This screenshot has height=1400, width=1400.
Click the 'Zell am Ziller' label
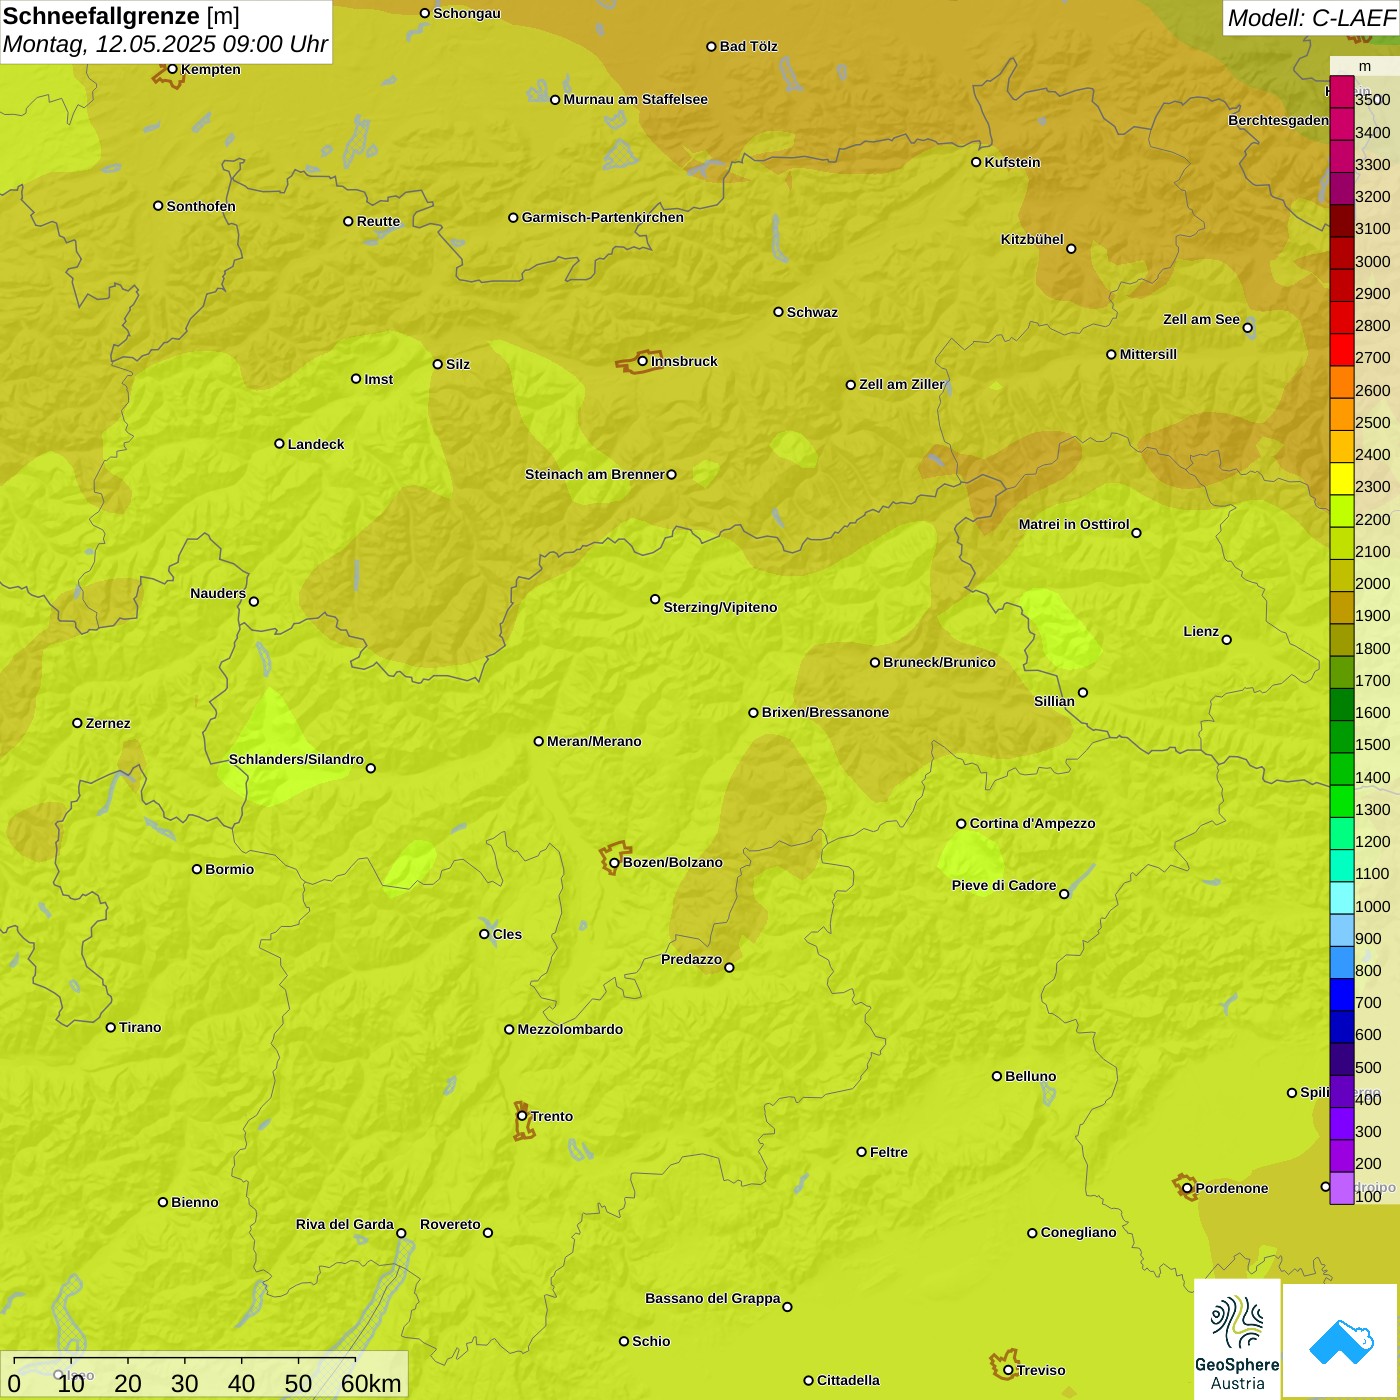pos(902,384)
